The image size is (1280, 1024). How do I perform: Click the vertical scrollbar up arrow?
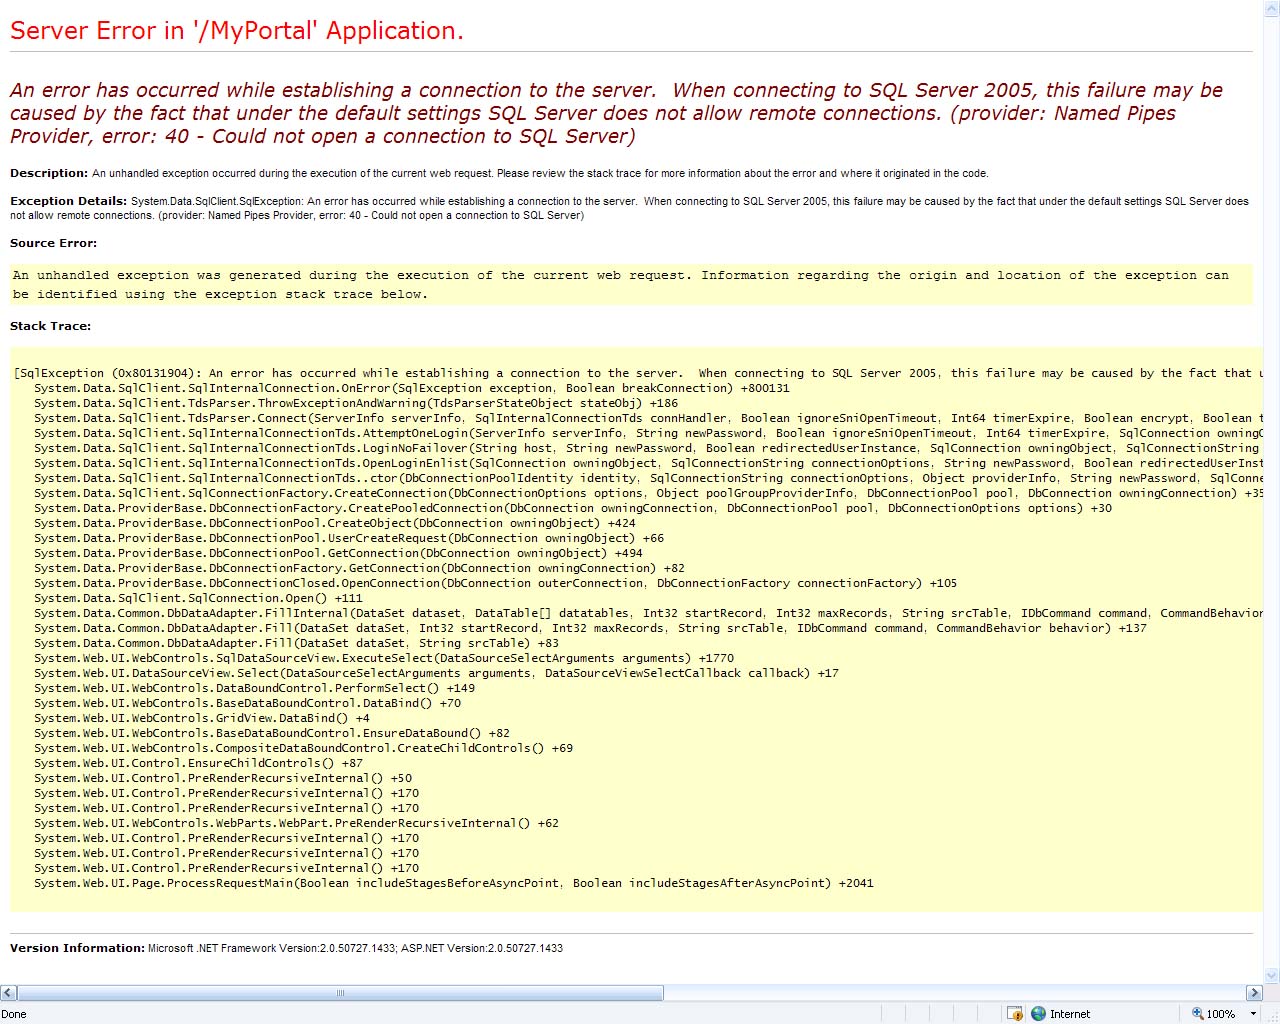pos(1272,8)
